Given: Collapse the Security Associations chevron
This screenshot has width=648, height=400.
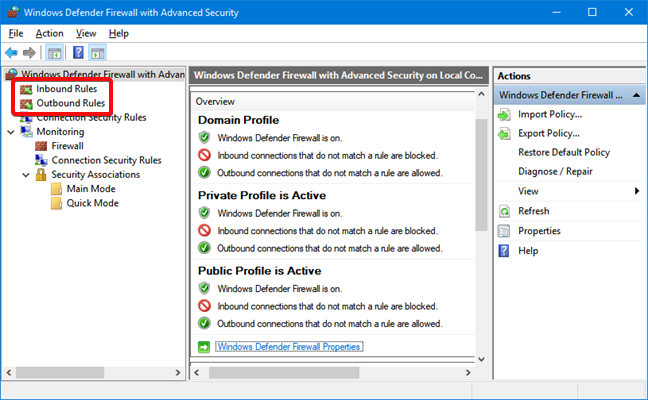Looking at the screenshot, I should click(x=26, y=175).
